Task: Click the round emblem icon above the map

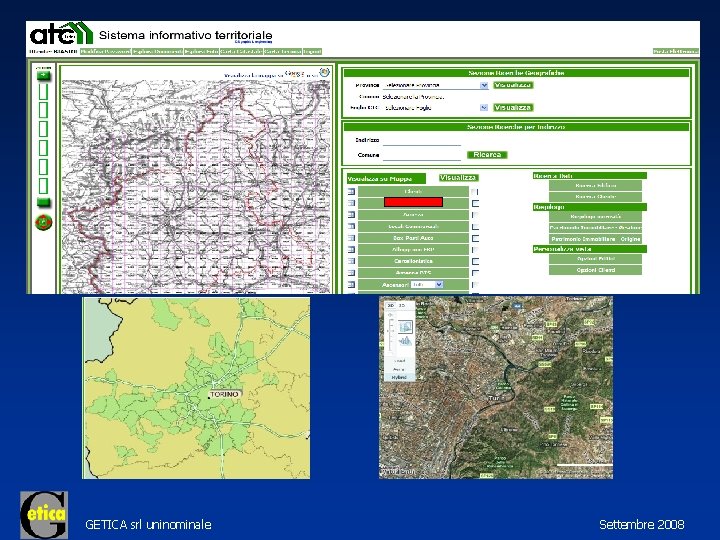Action: 324,73
